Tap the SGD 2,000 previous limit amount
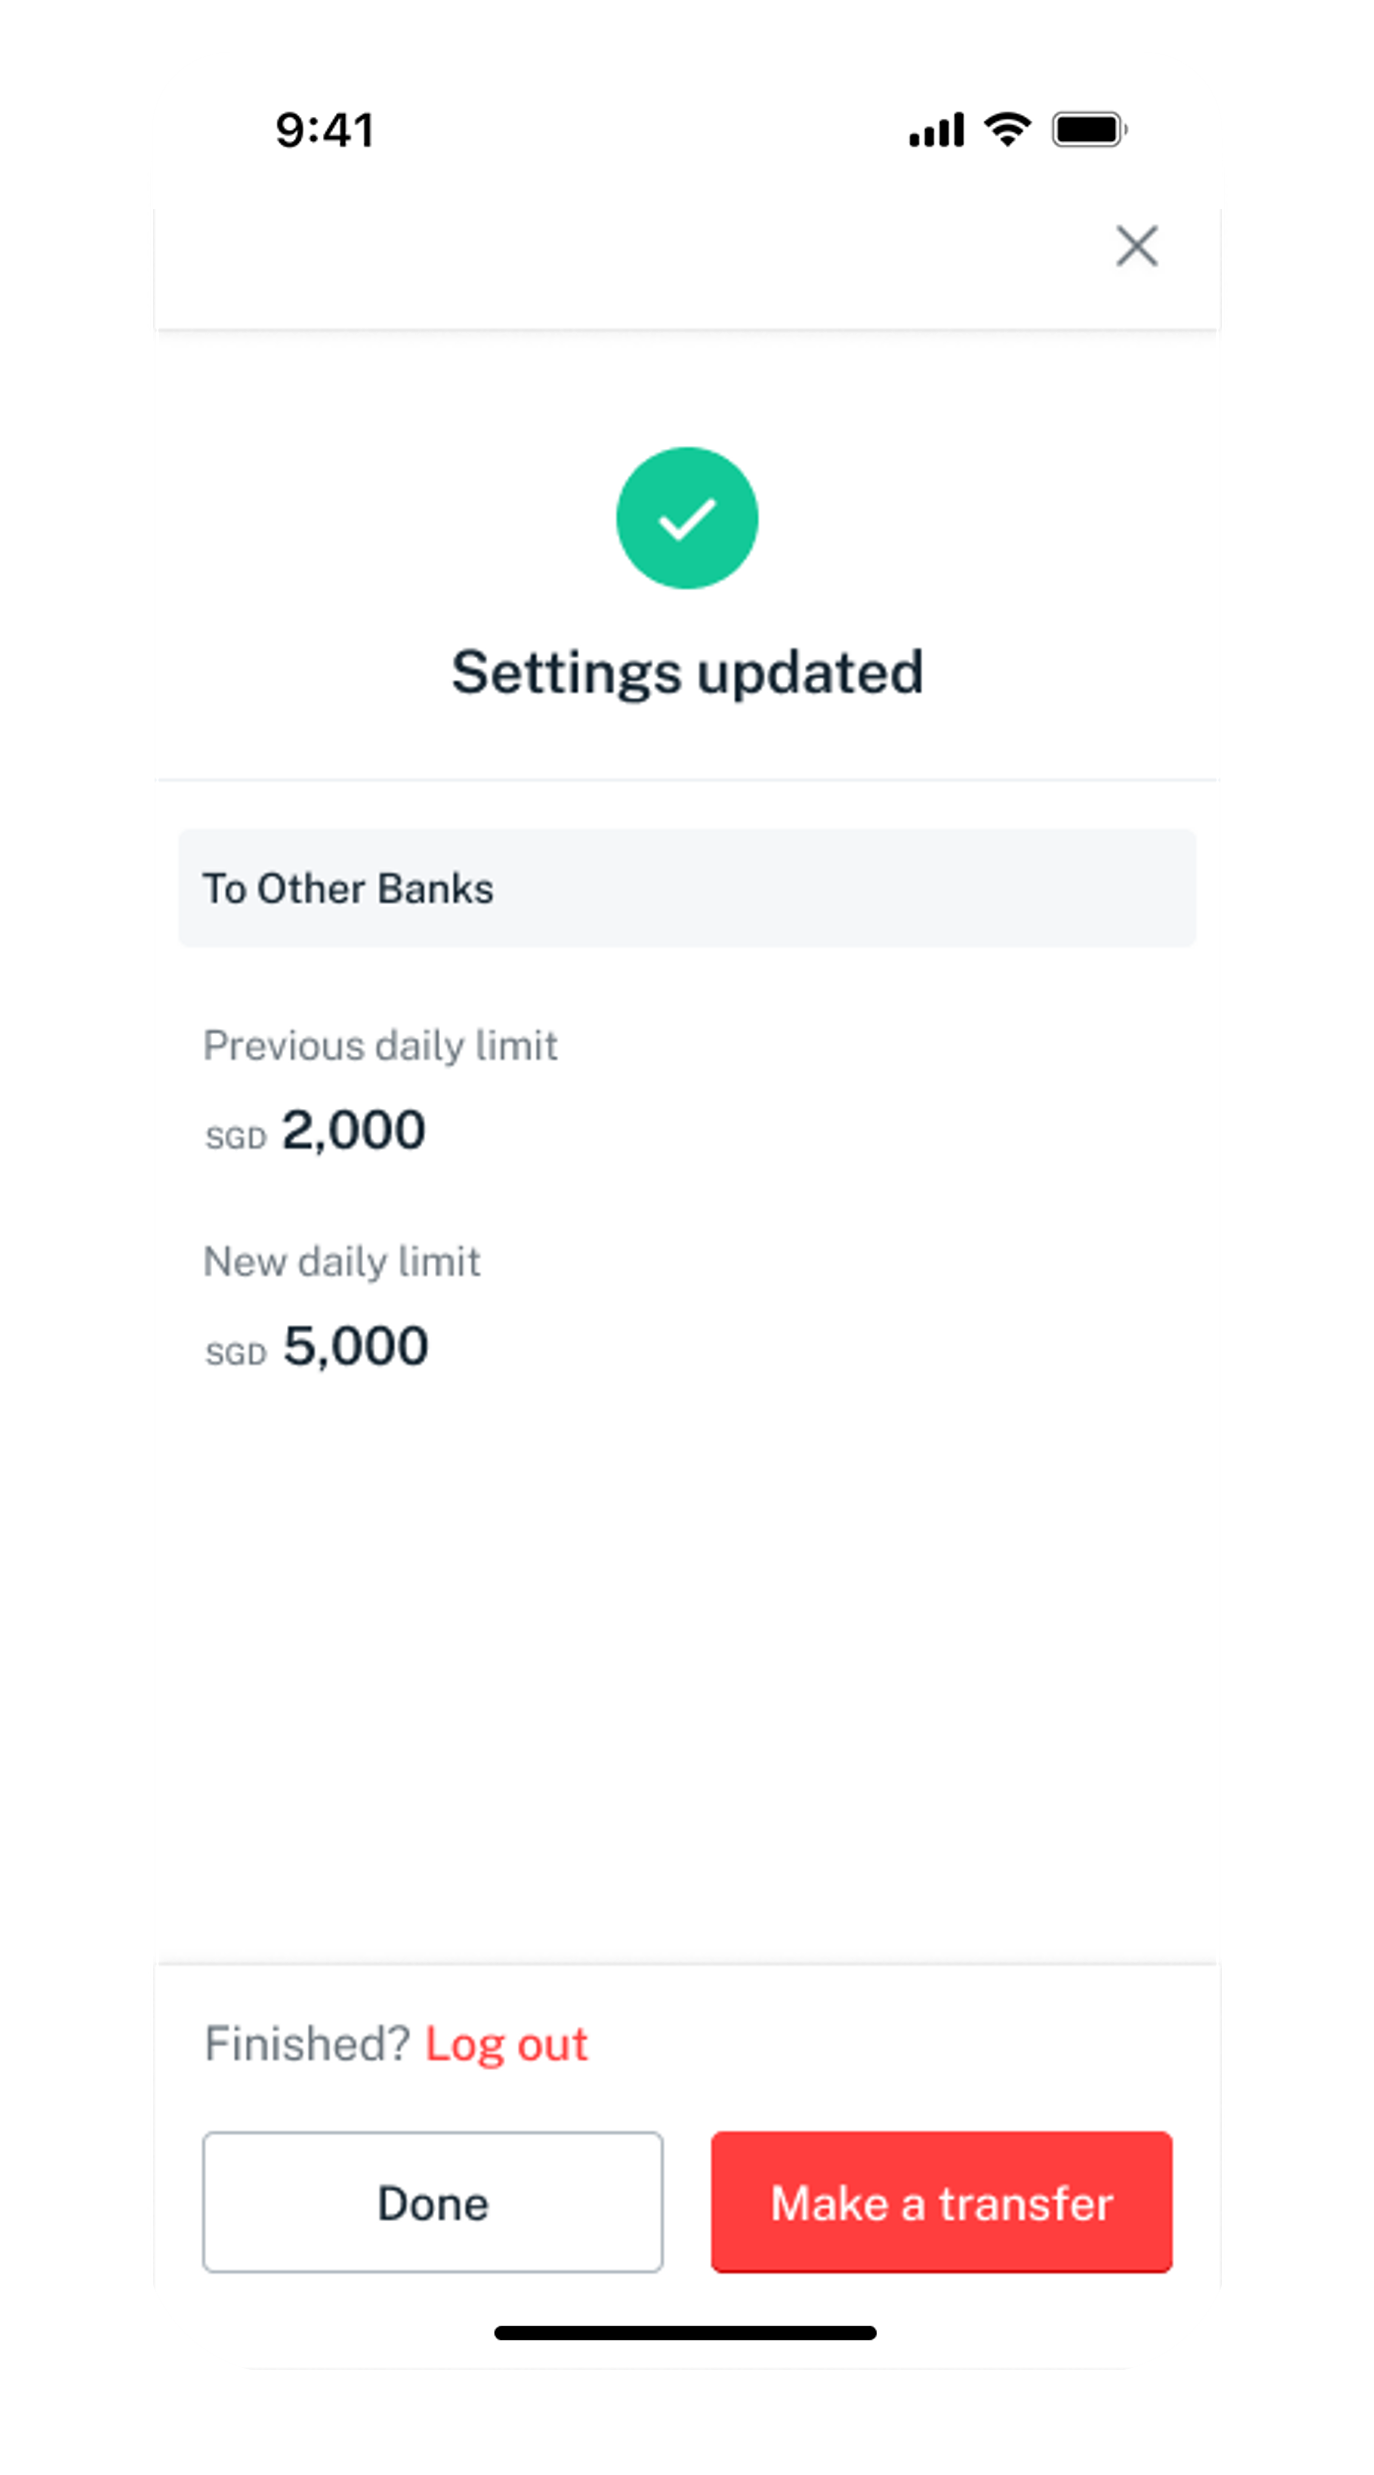The image size is (1374, 2475). coord(315,1131)
